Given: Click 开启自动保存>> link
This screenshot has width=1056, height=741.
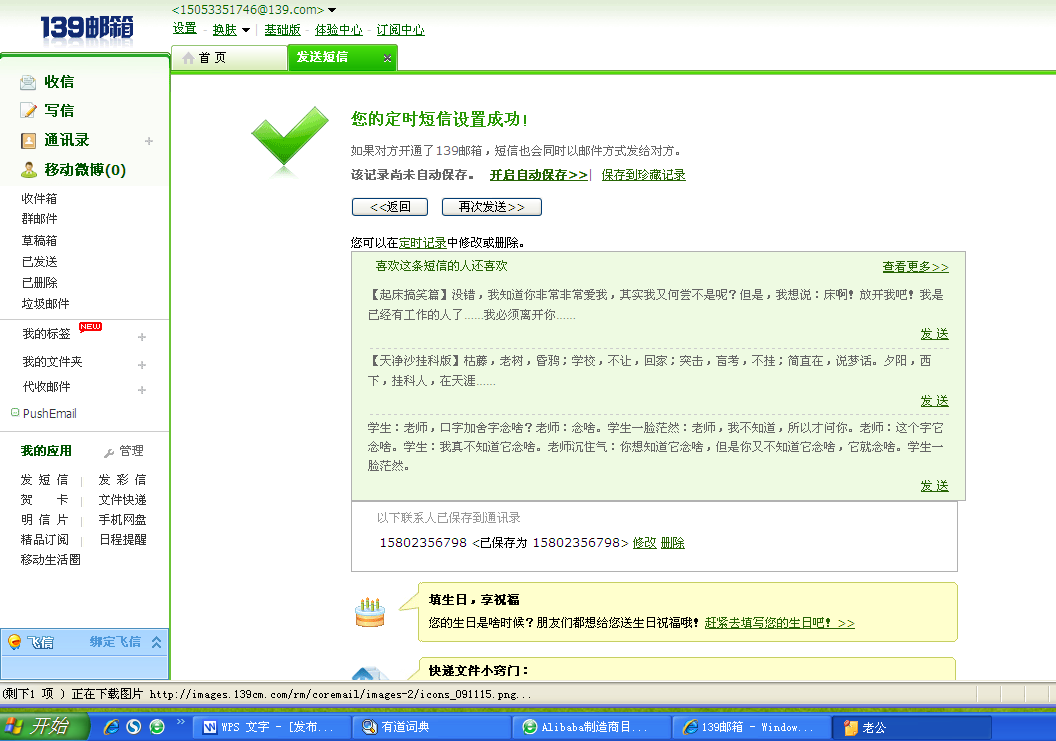Looking at the screenshot, I should point(539,175).
